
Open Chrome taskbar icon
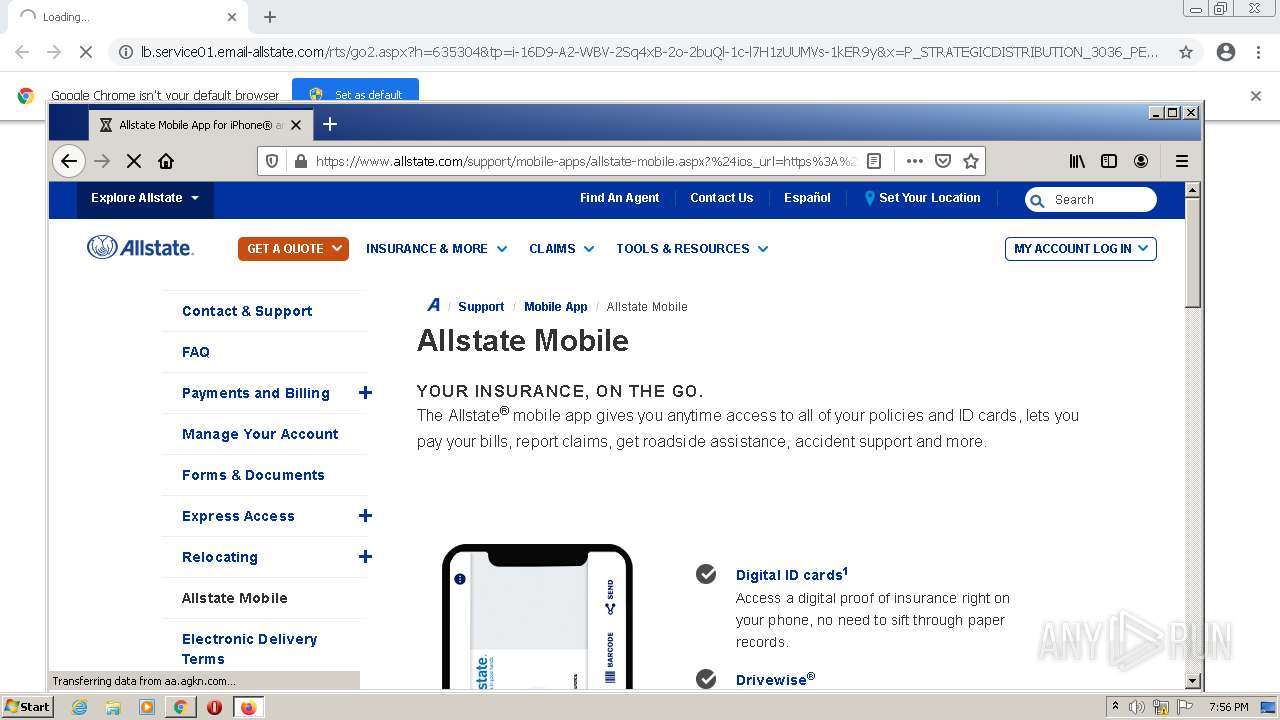[x=180, y=707]
